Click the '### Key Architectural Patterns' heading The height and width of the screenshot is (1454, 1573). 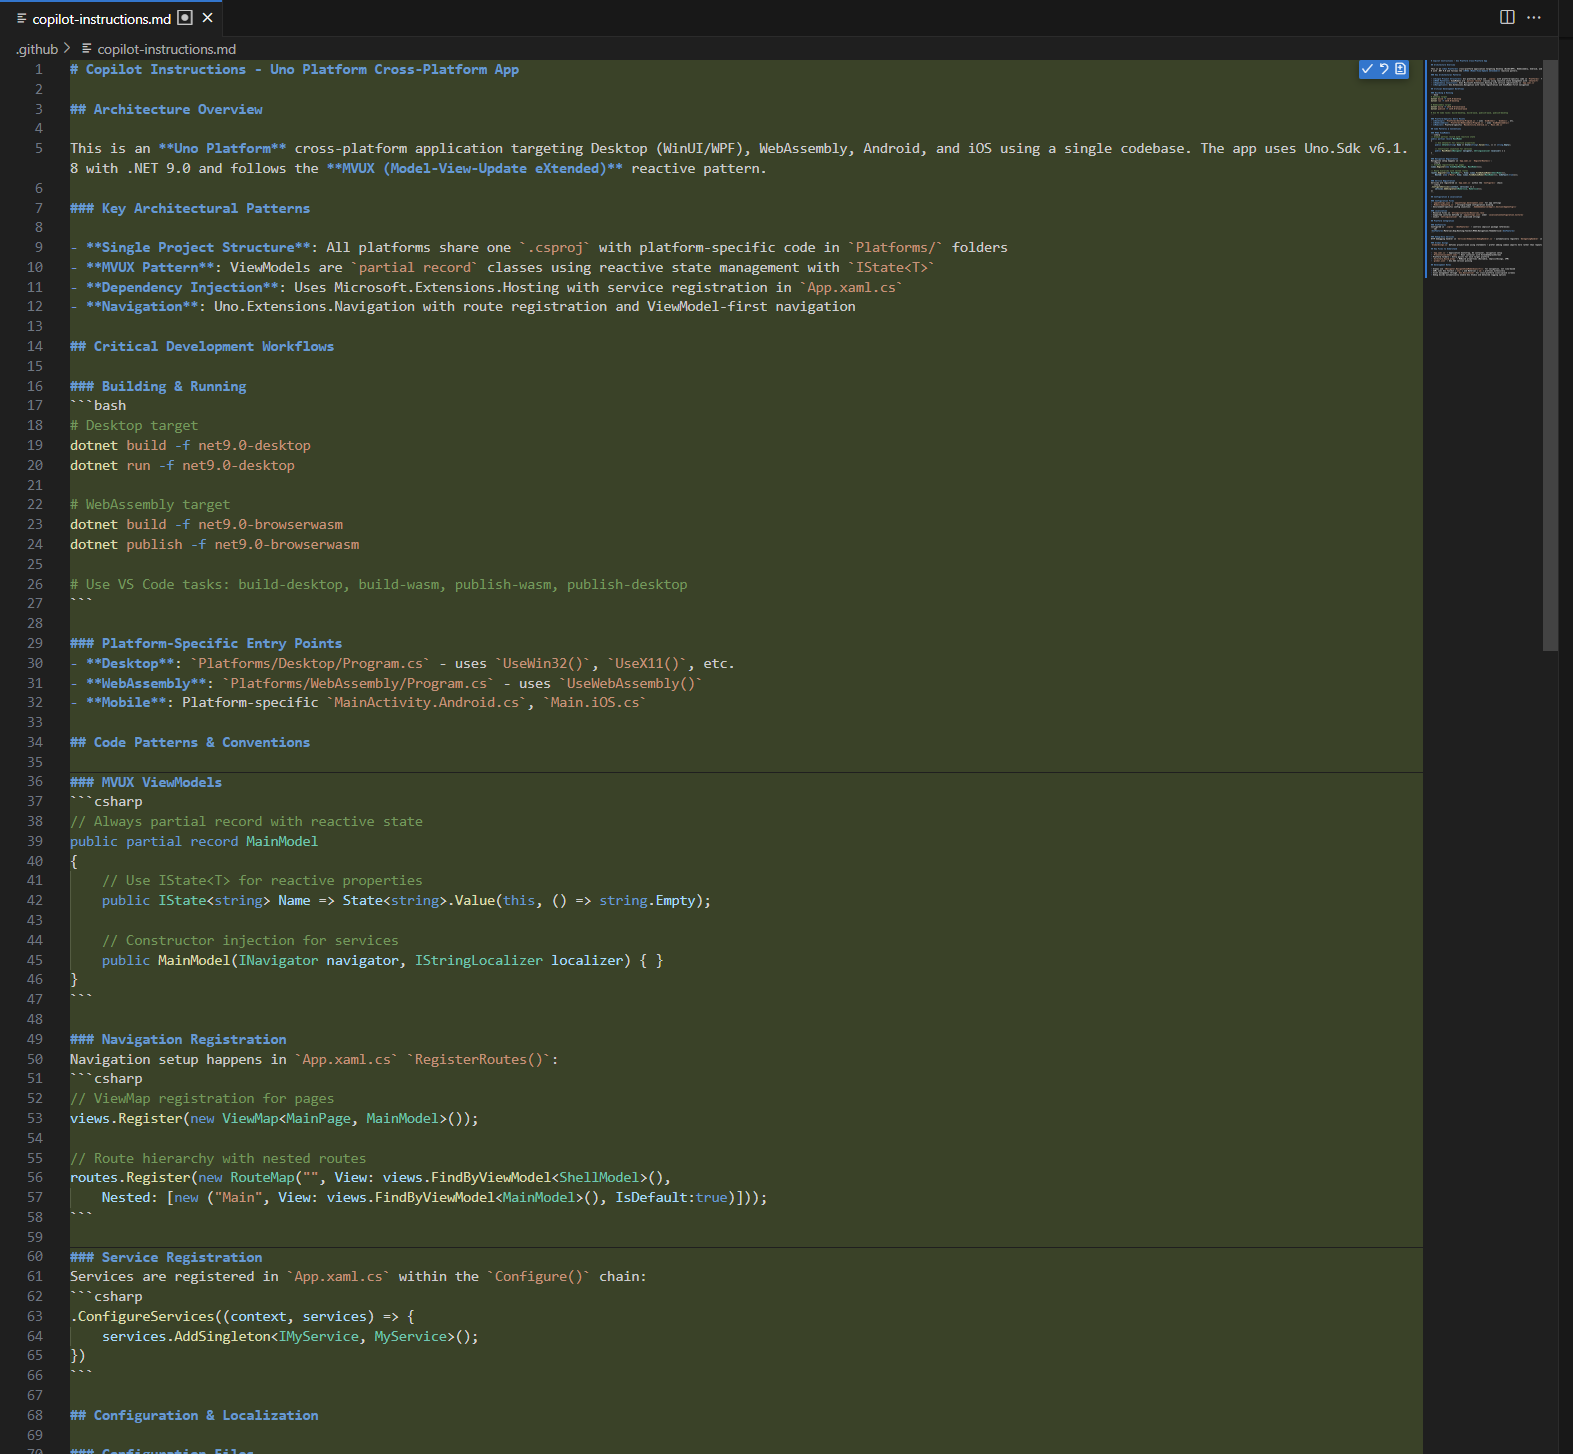(x=190, y=208)
